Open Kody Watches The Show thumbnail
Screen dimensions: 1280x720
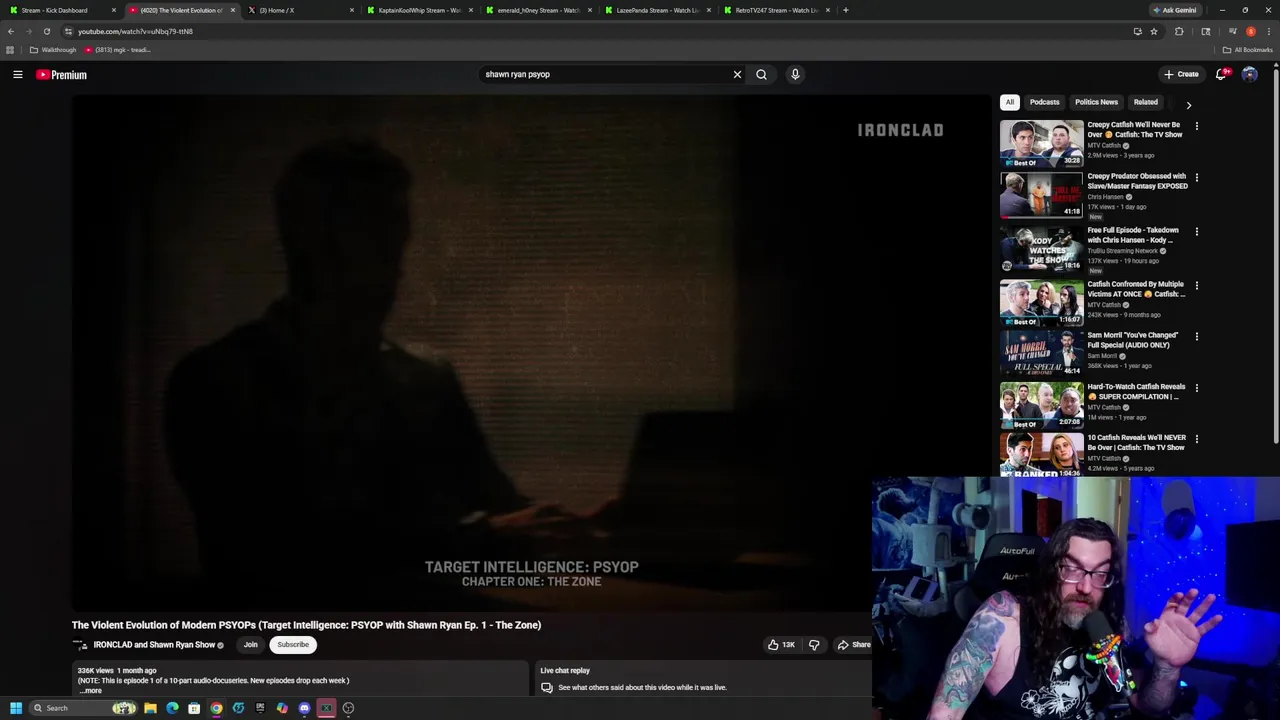coord(1041,248)
